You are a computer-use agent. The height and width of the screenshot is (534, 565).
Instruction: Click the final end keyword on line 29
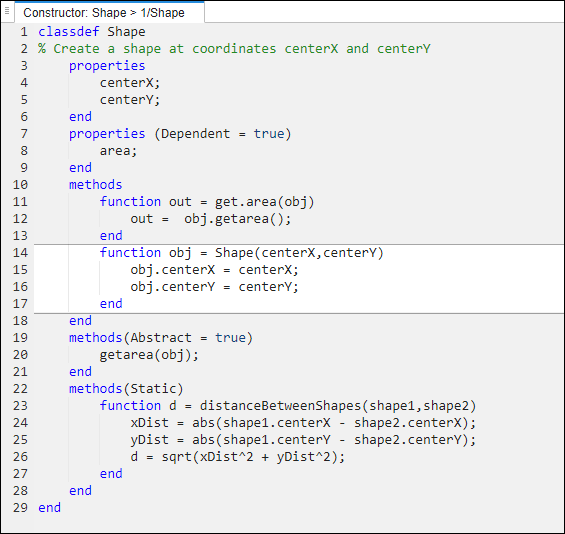coord(50,508)
